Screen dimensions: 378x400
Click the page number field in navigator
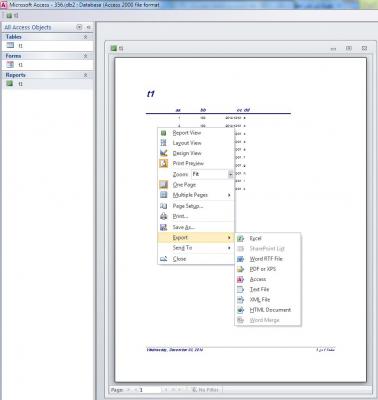click(149, 390)
